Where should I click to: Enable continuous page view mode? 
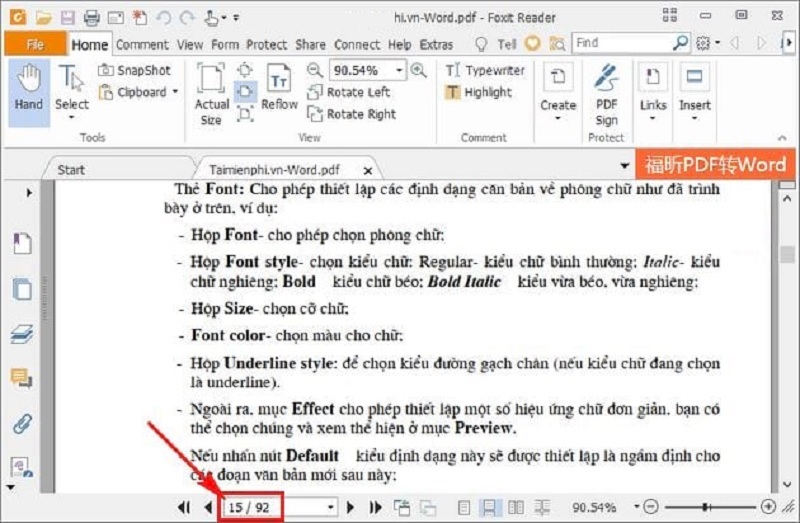pos(489,507)
